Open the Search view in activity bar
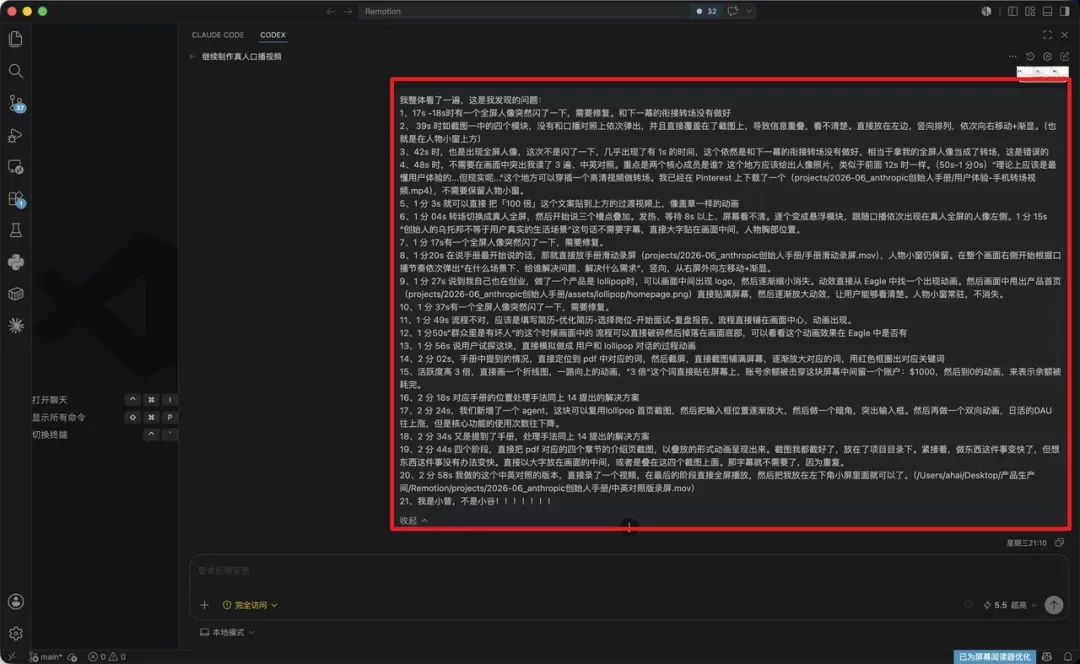 (15, 71)
